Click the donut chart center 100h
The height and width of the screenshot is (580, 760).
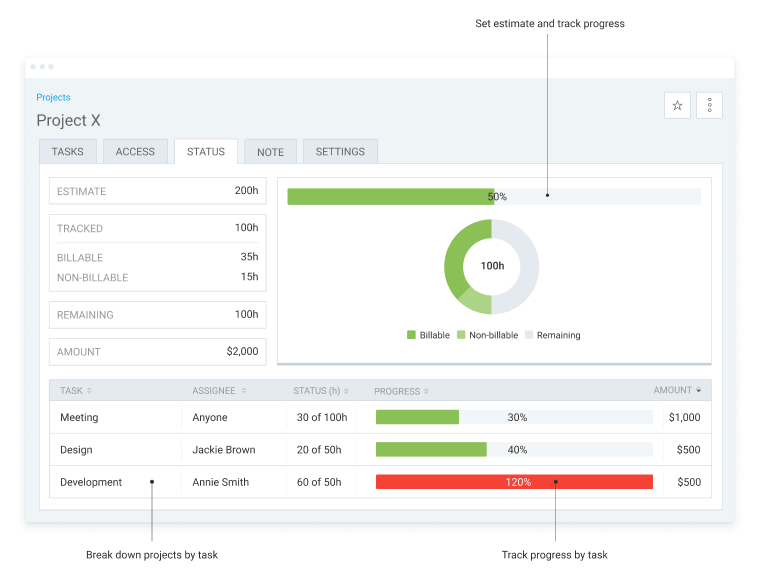[x=492, y=266]
